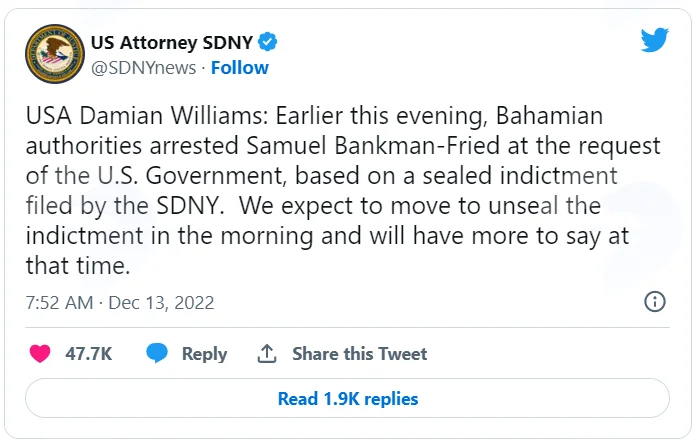
Task: Click the blue reply speech bubble icon
Action: [157, 353]
